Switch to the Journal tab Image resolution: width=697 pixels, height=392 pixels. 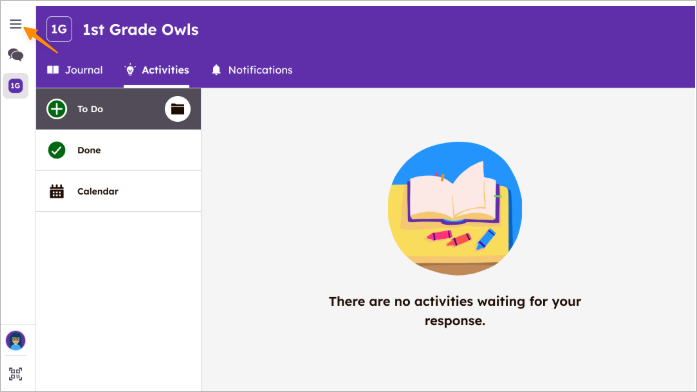coord(75,70)
